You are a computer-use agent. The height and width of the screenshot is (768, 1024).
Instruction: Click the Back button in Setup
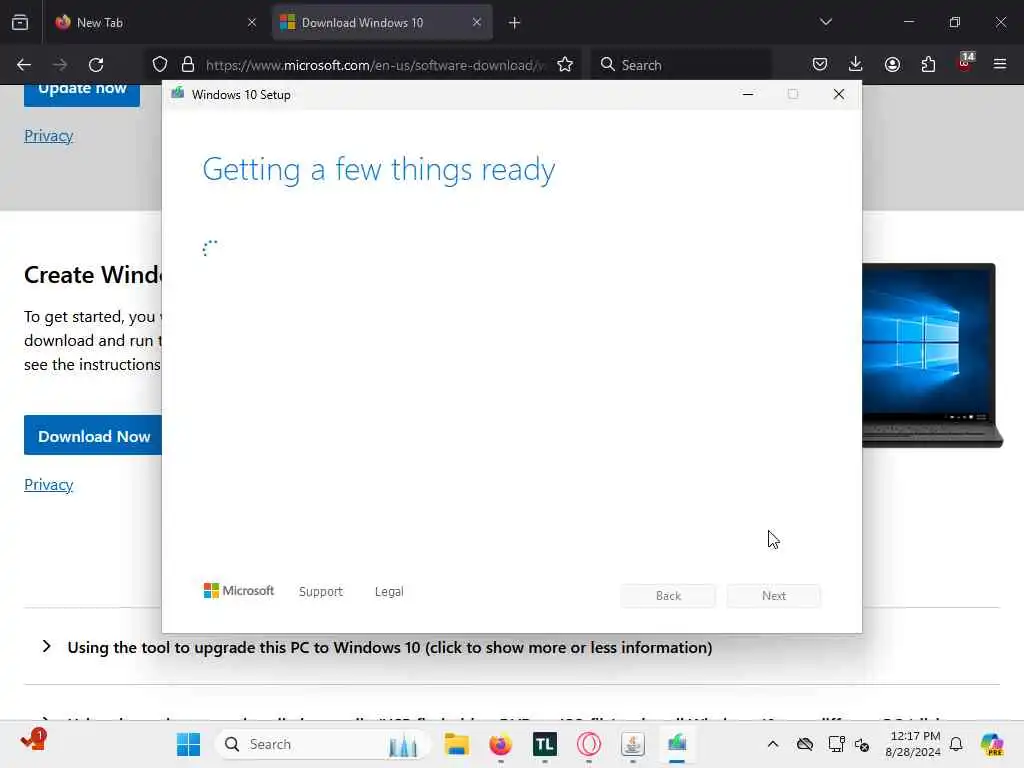pos(668,596)
